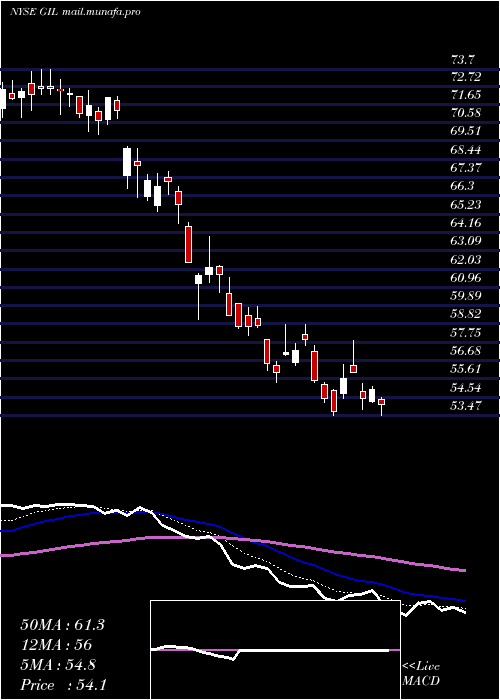The width and height of the screenshot is (500, 700).
Task: Click inside the MACD inset panel
Action: (x=275, y=650)
